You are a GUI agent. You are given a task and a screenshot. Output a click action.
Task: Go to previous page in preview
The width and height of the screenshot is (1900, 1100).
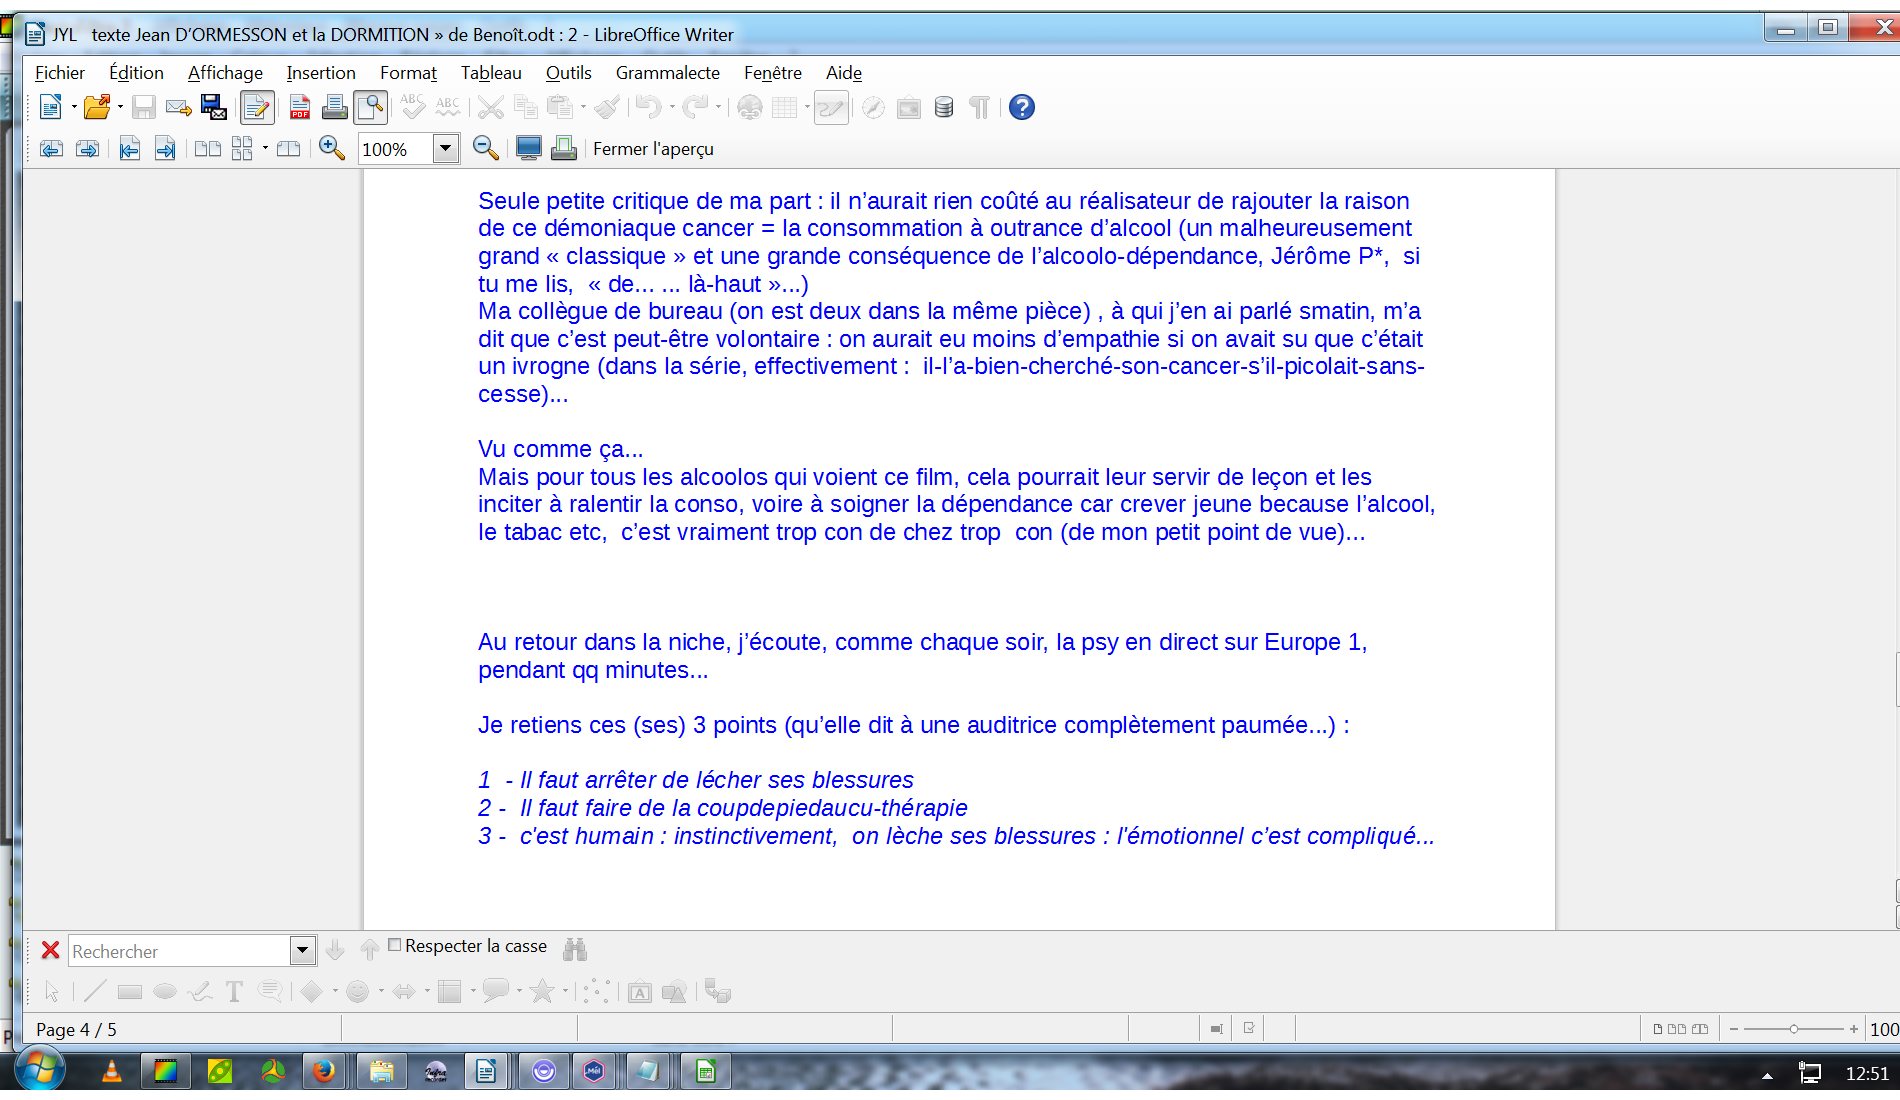(51, 149)
